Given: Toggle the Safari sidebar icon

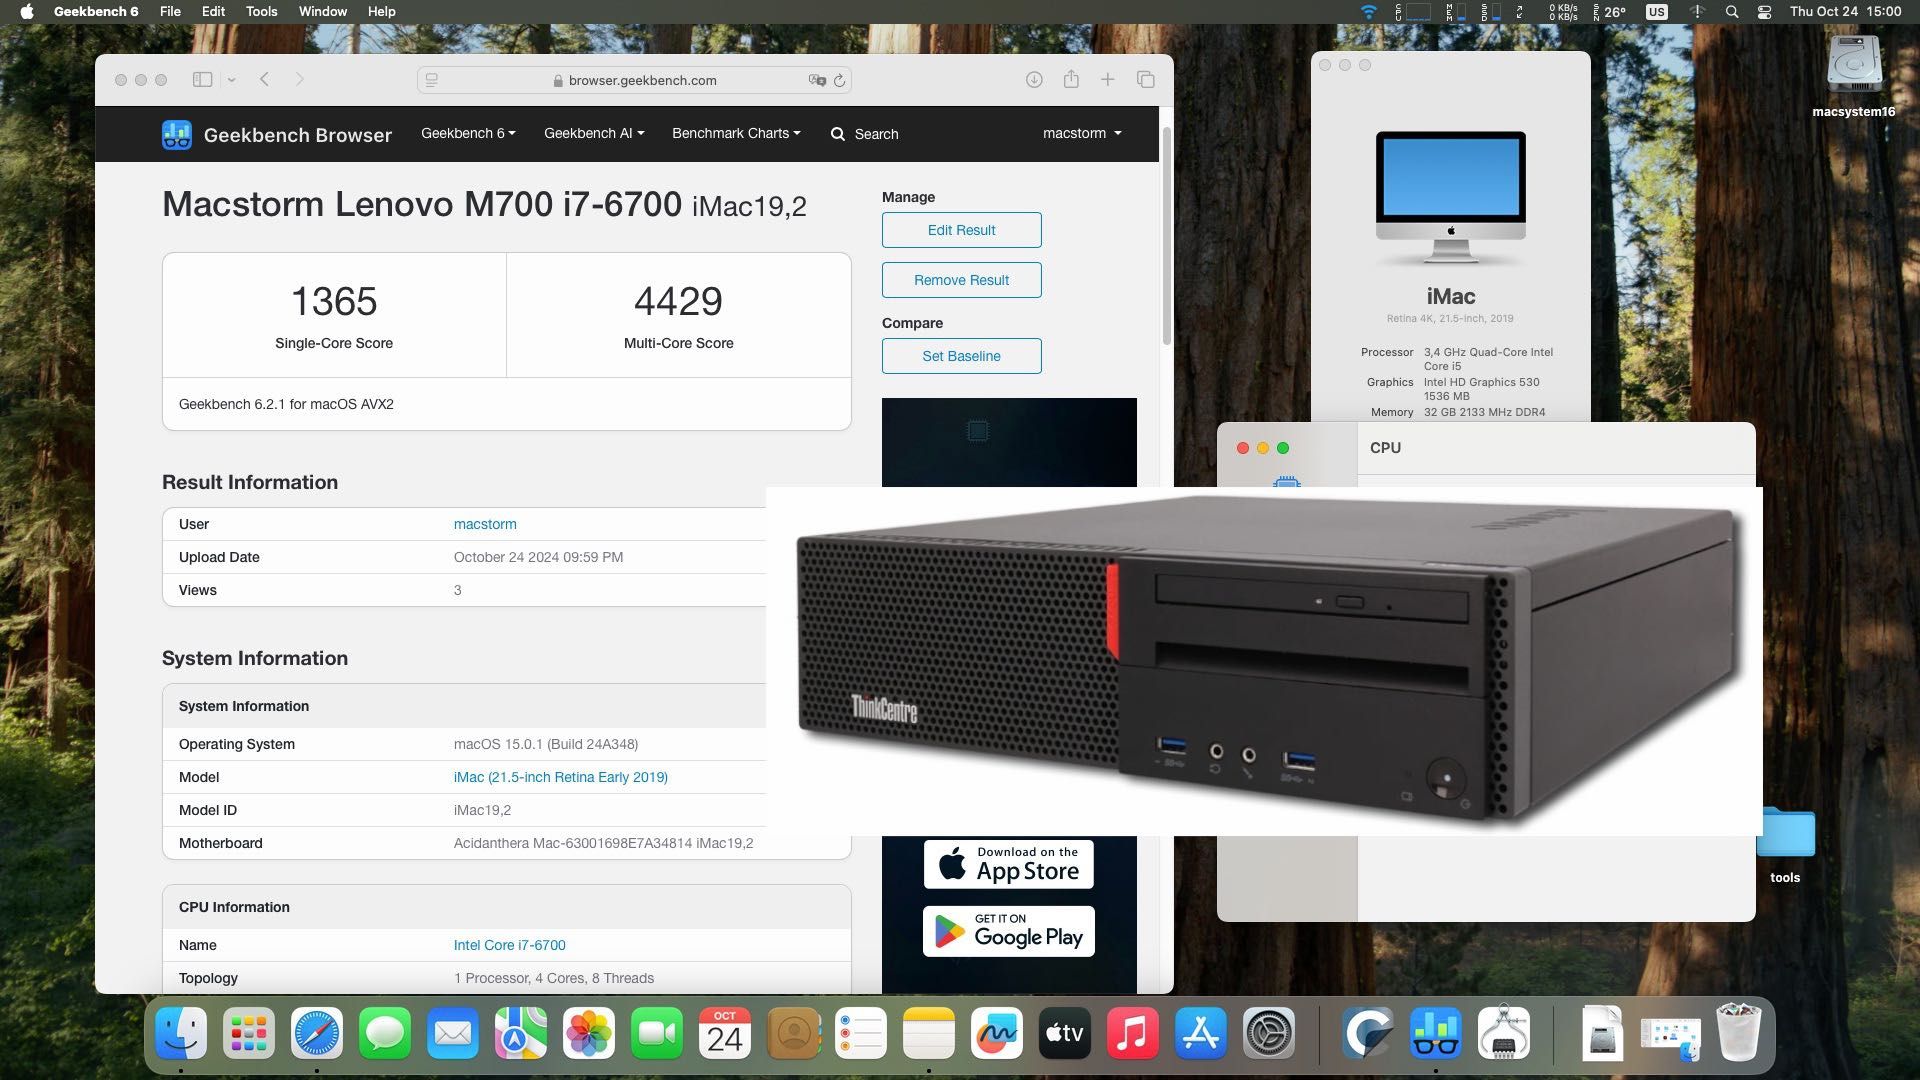Looking at the screenshot, I should click(202, 79).
